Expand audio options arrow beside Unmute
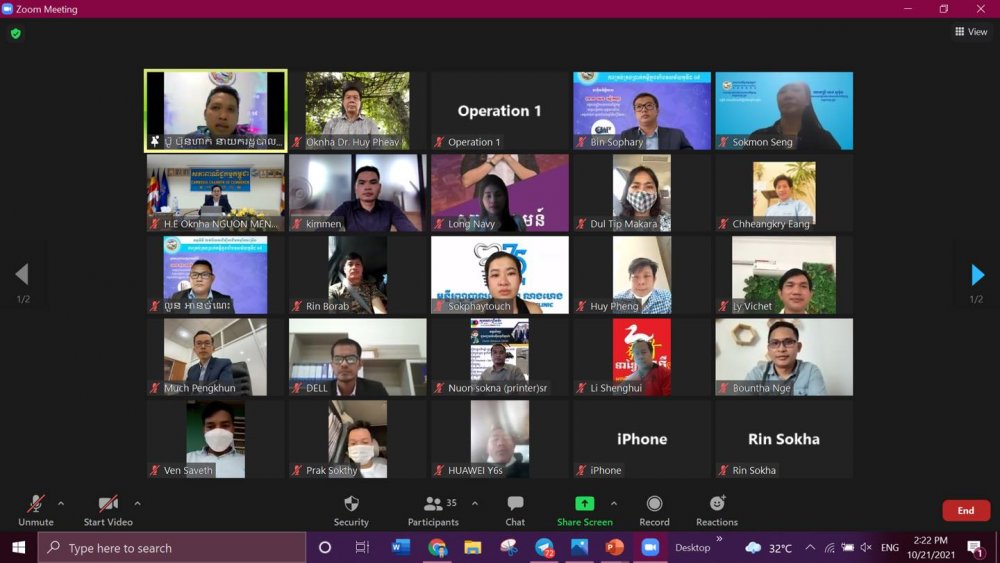1000x563 pixels. tap(61, 503)
